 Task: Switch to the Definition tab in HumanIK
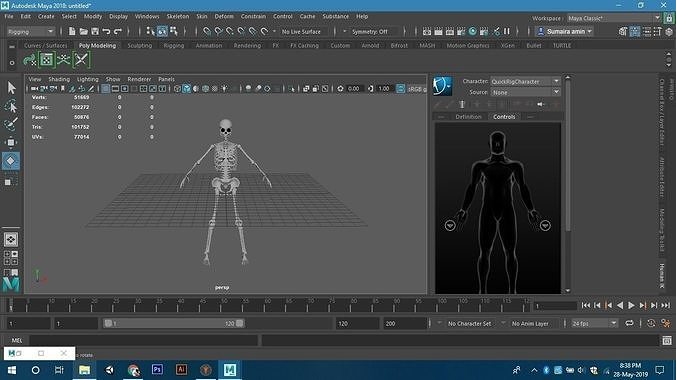(x=468, y=117)
